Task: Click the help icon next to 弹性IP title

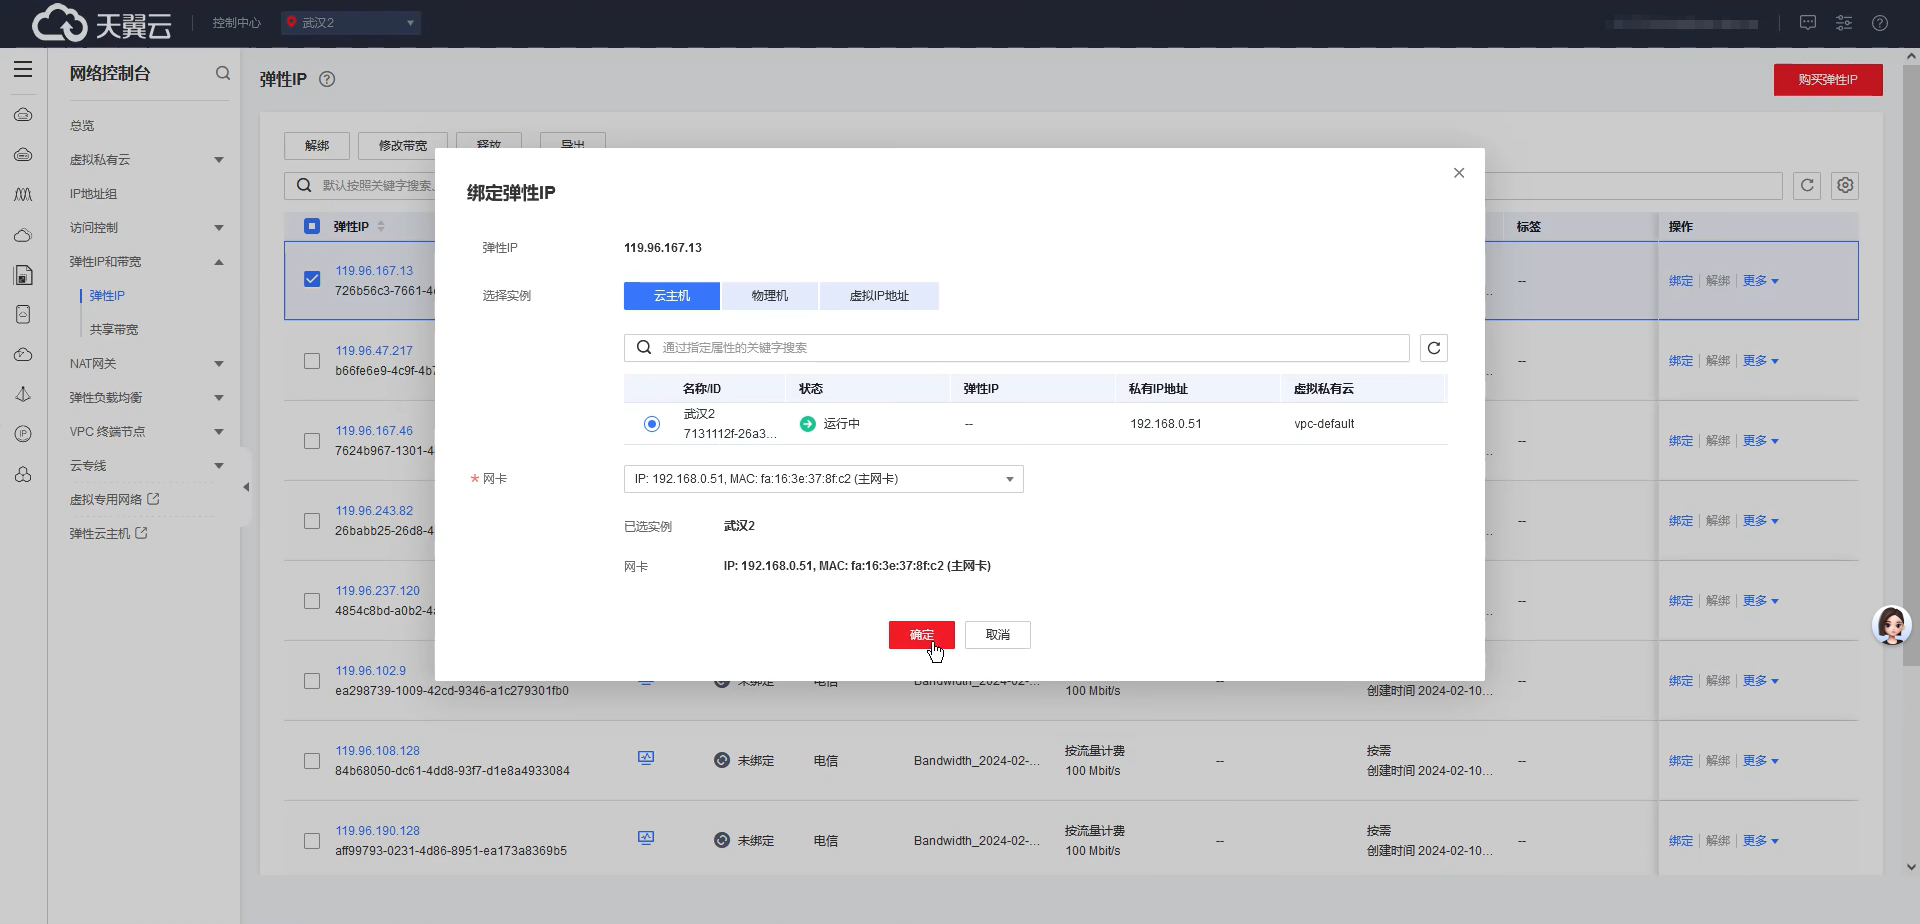Action: (327, 79)
